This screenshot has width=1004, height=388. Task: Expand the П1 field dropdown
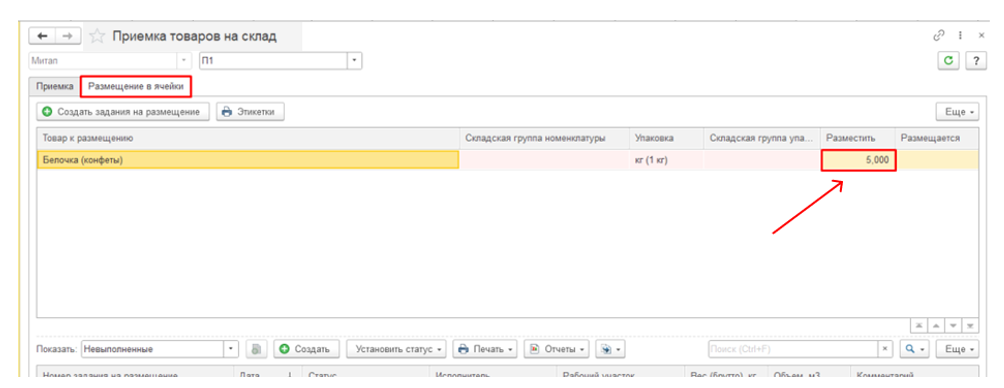point(355,61)
